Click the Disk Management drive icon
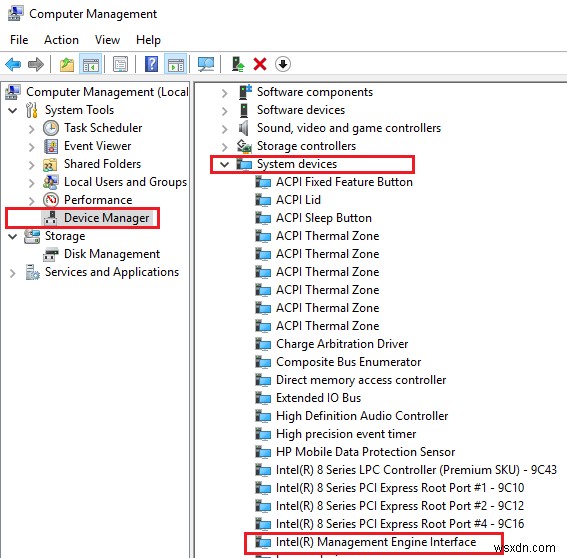The height and width of the screenshot is (558, 567). pos(51,254)
